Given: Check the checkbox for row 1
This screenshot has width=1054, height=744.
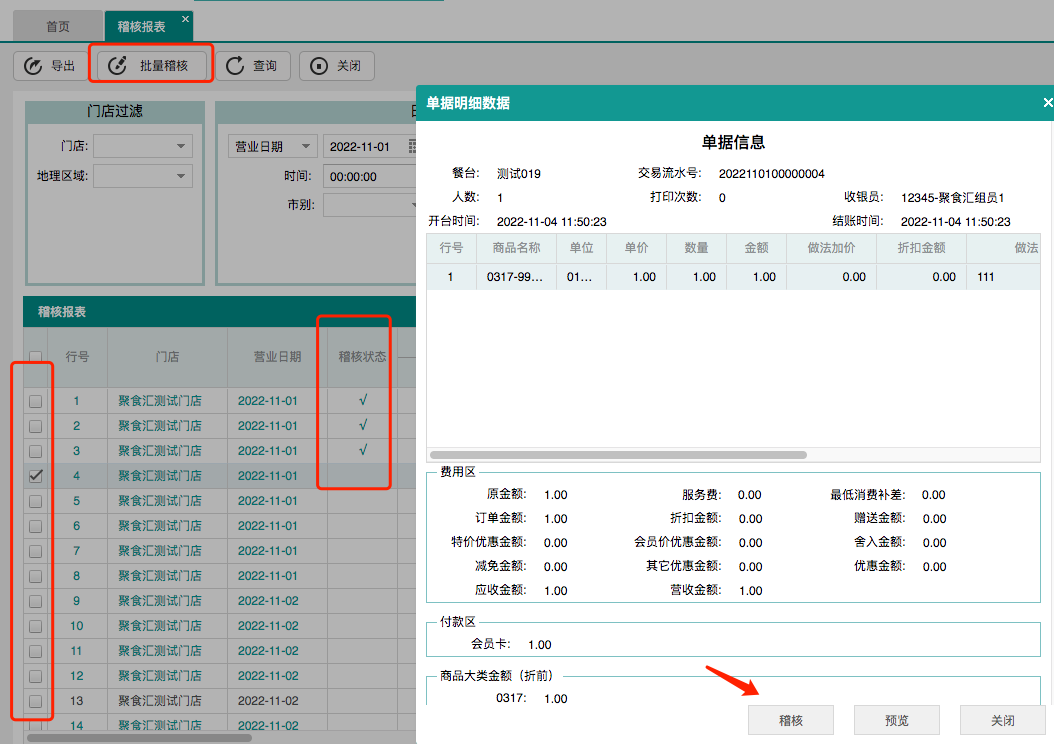Looking at the screenshot, I should point(36,401).
